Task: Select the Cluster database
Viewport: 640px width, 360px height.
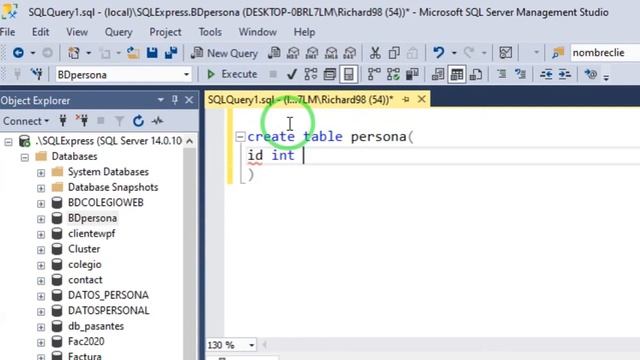Action: (84, 249)
